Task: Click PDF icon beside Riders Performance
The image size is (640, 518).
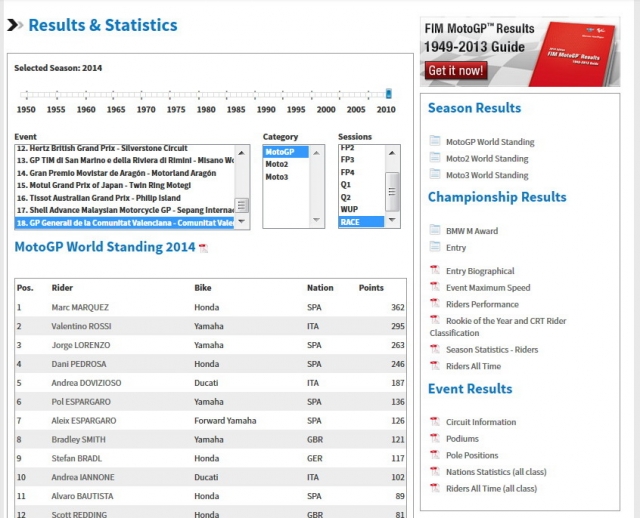Action: 435,303
